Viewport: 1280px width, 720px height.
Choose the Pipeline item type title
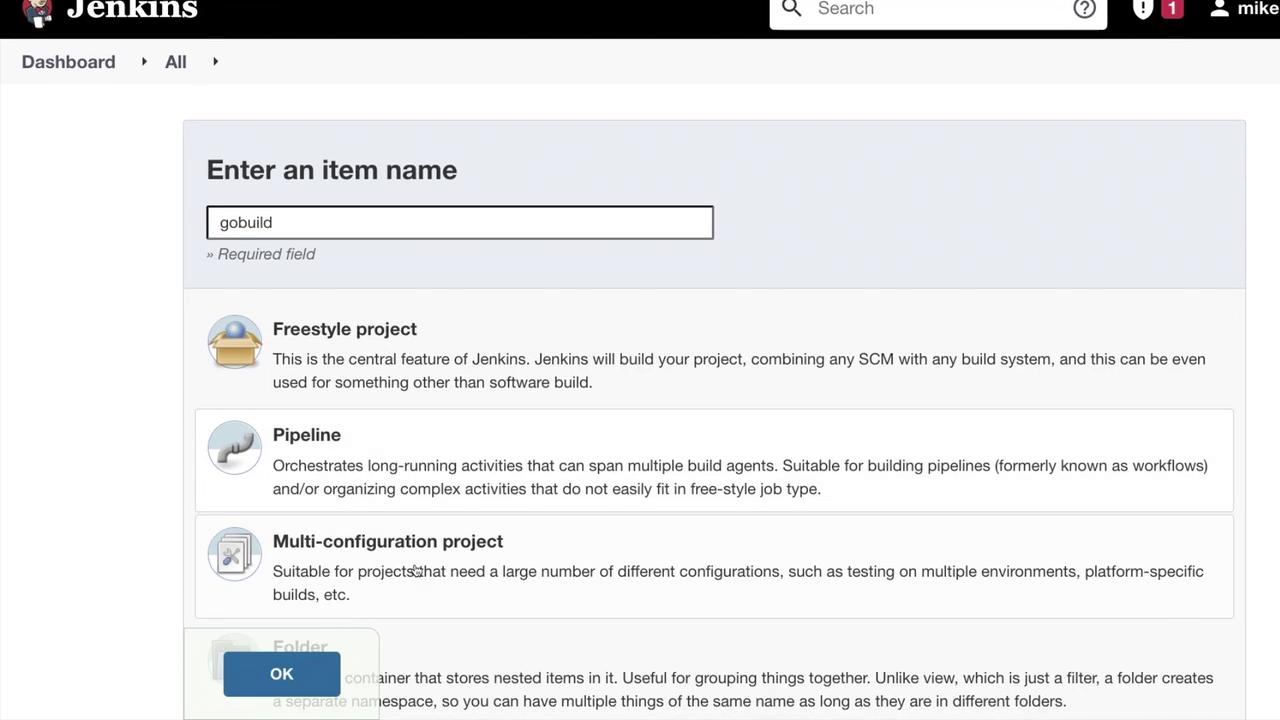[307, 435]
